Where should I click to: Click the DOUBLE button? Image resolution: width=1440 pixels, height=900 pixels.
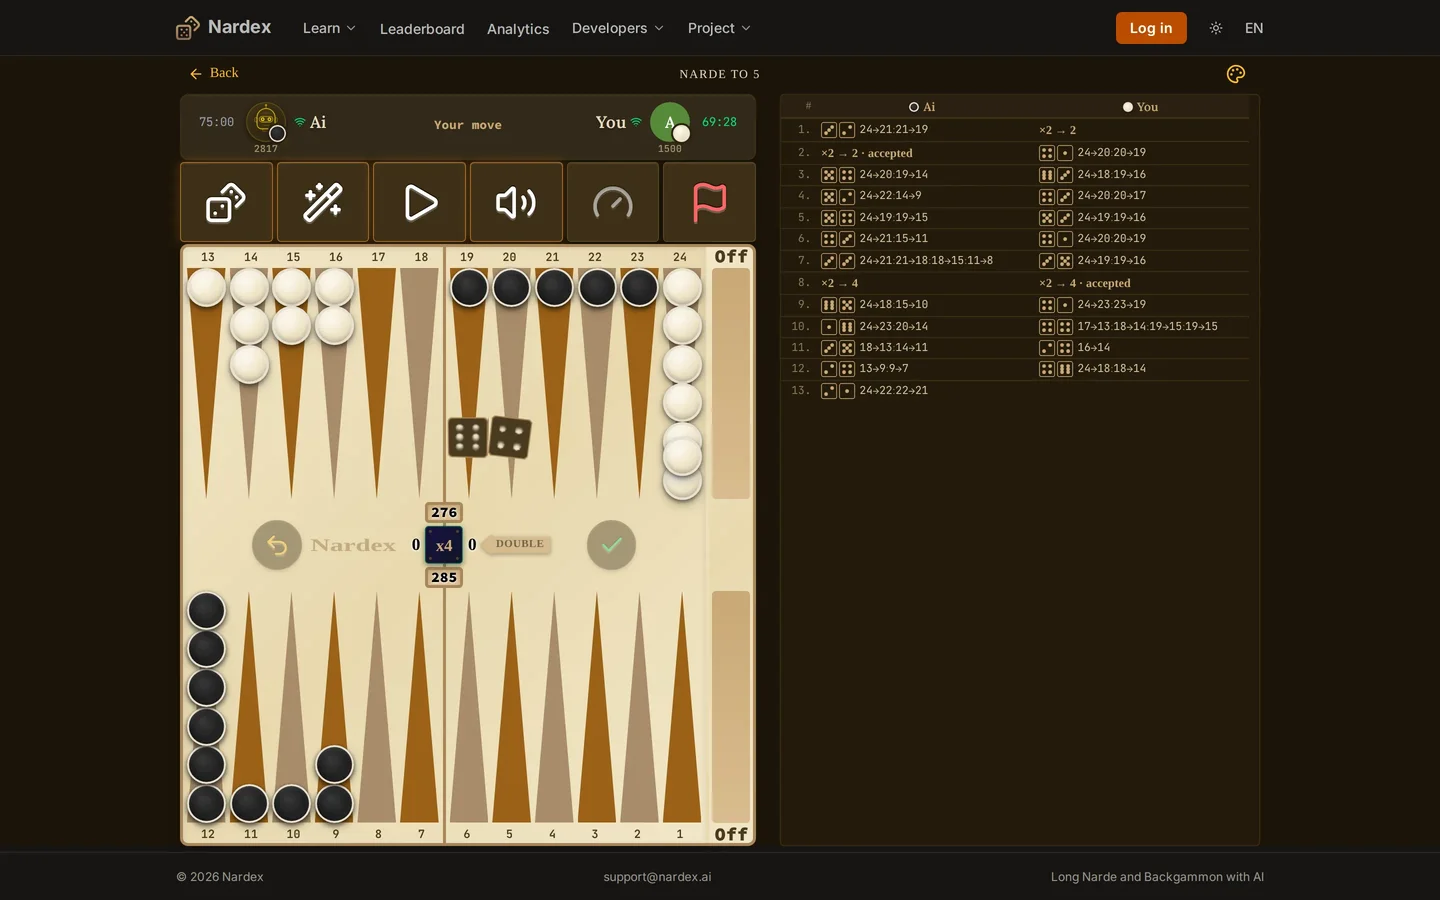[x=518, y=544]
